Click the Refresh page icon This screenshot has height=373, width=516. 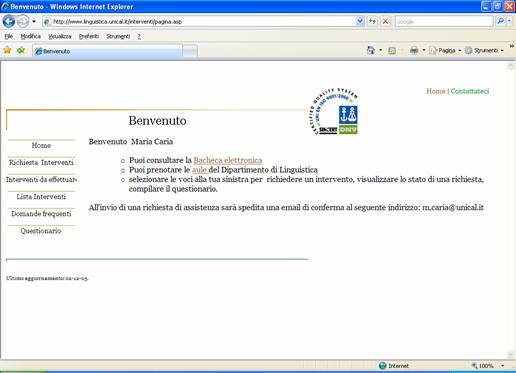coord(372,22)
